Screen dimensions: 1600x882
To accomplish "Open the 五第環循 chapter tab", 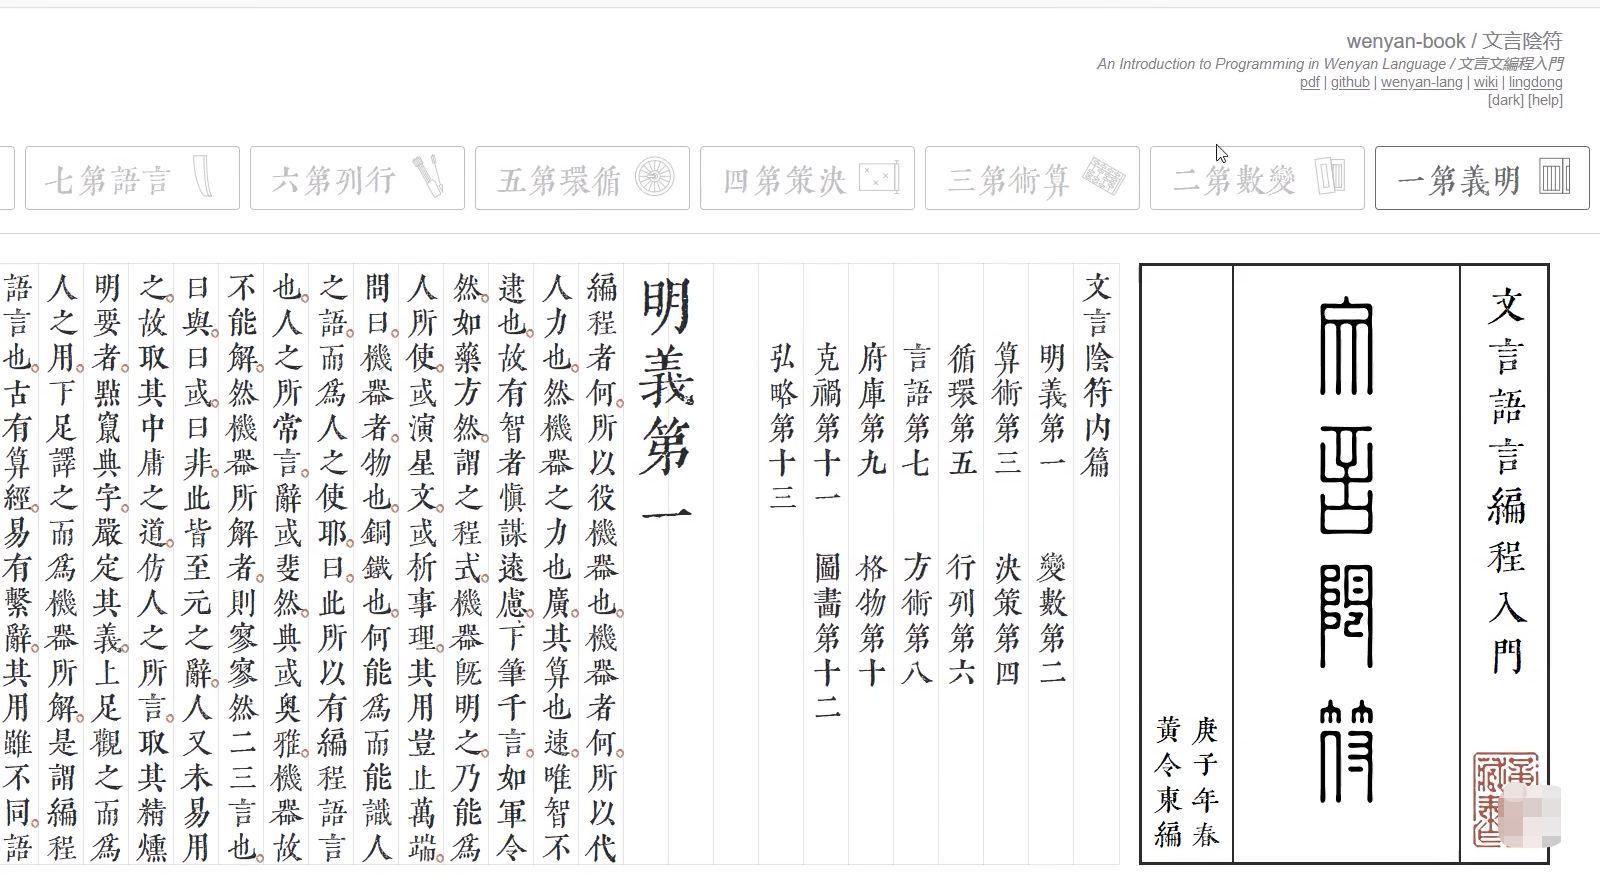I will click(582, 178).
